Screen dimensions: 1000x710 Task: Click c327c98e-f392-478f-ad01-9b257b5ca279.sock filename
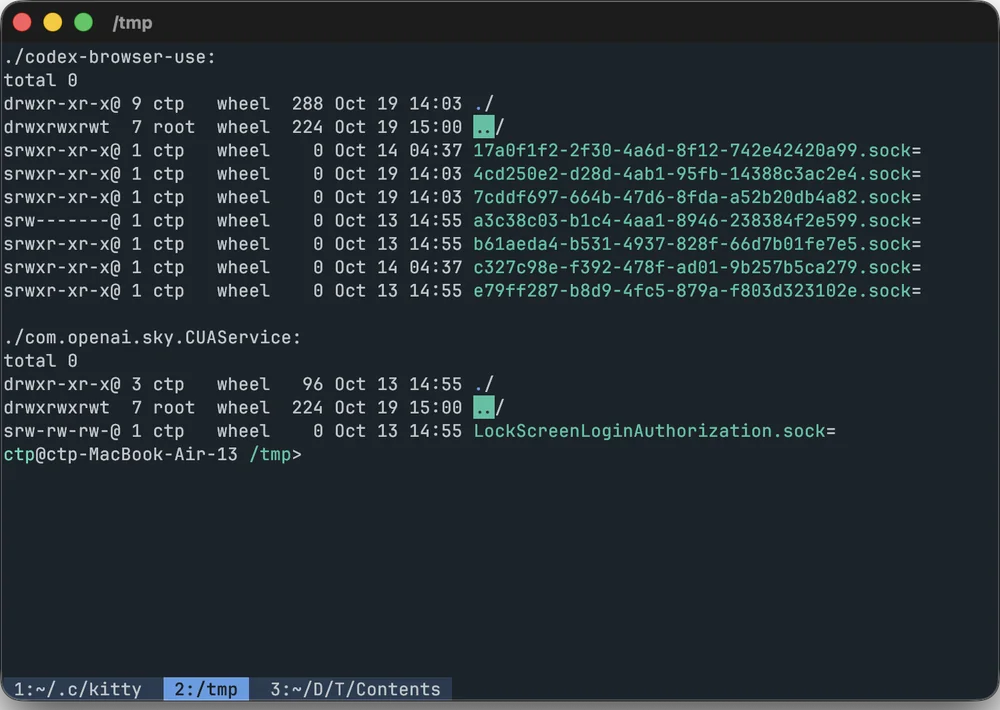point(692,267)
